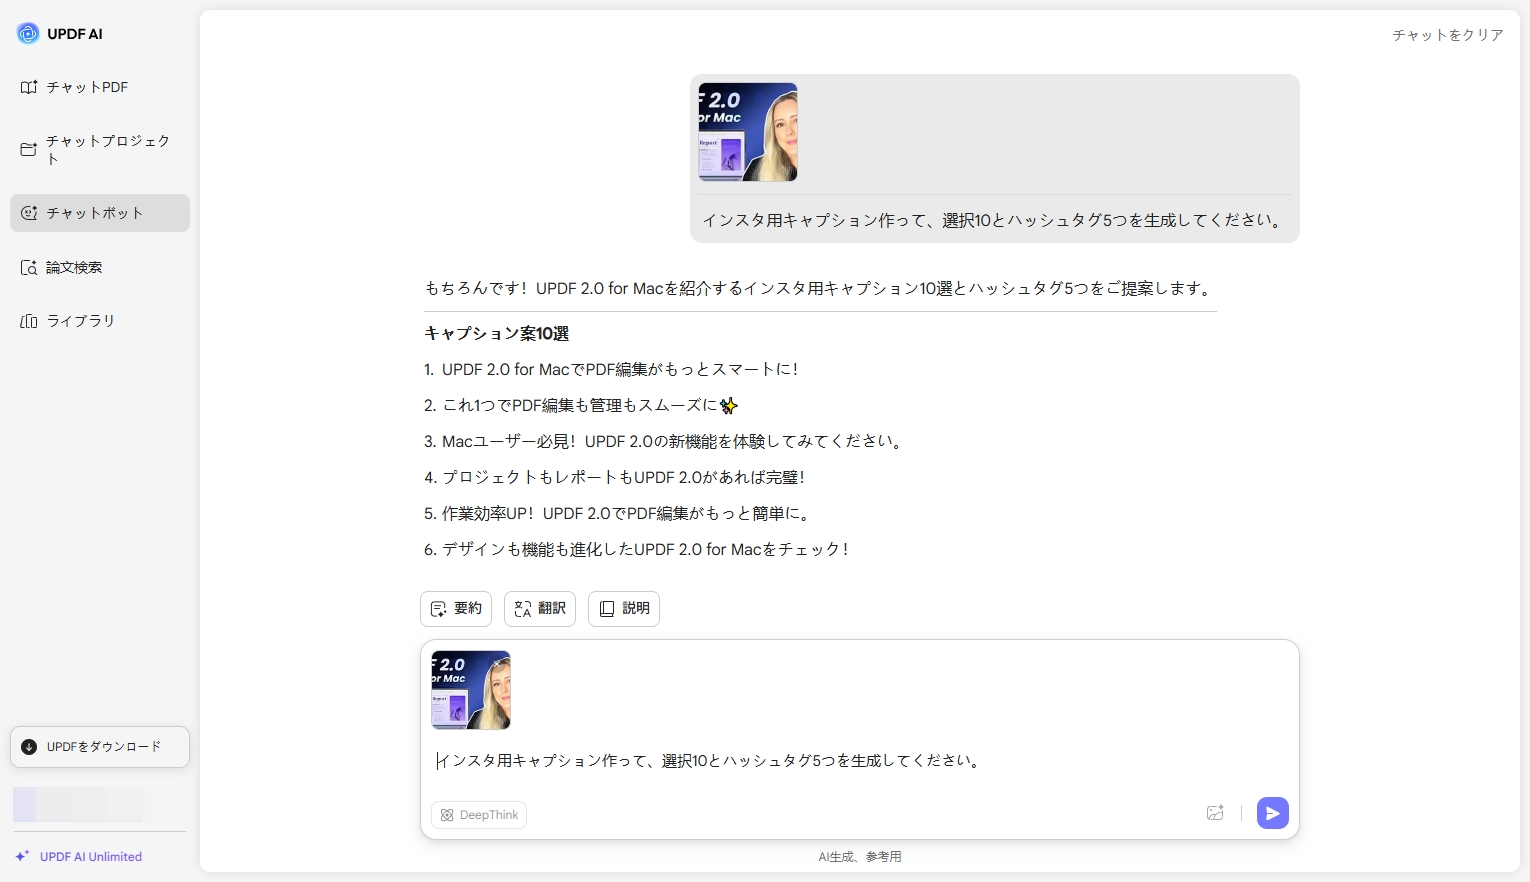Click チャットをクリア to clear chat
The image size is (1530, 882).
pos(1448,35)
